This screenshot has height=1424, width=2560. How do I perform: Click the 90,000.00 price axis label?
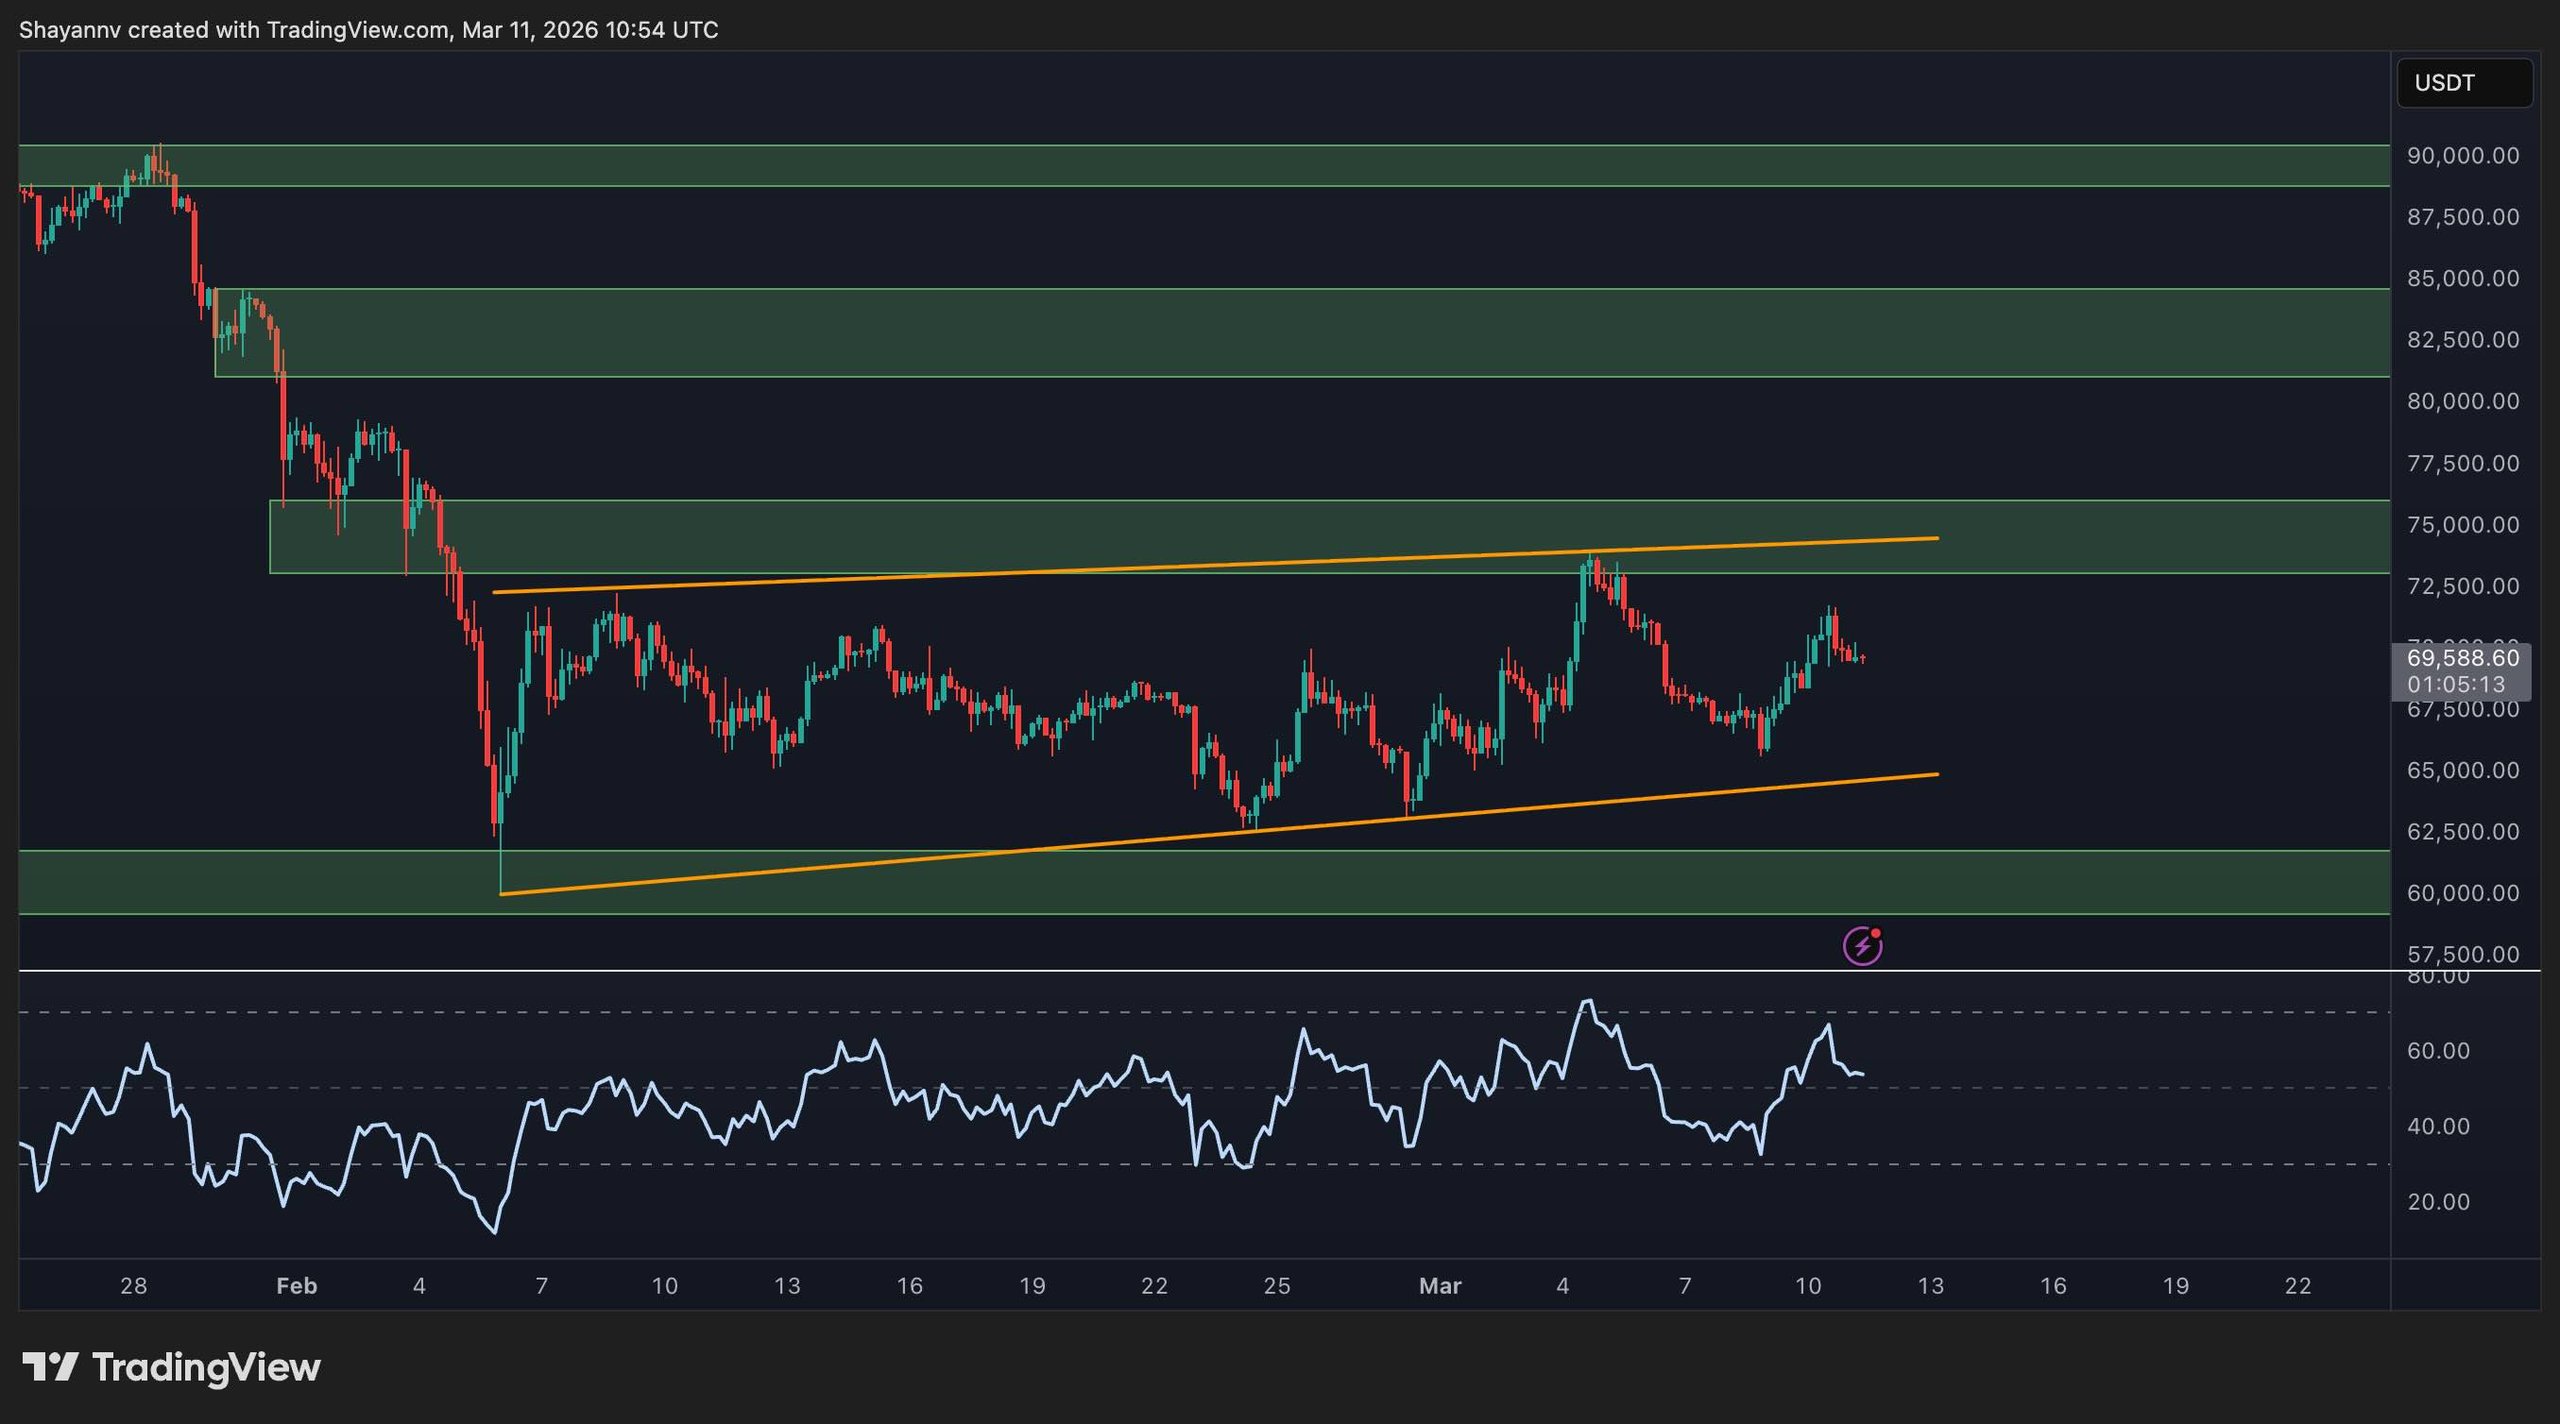(x=2462, y=156)
